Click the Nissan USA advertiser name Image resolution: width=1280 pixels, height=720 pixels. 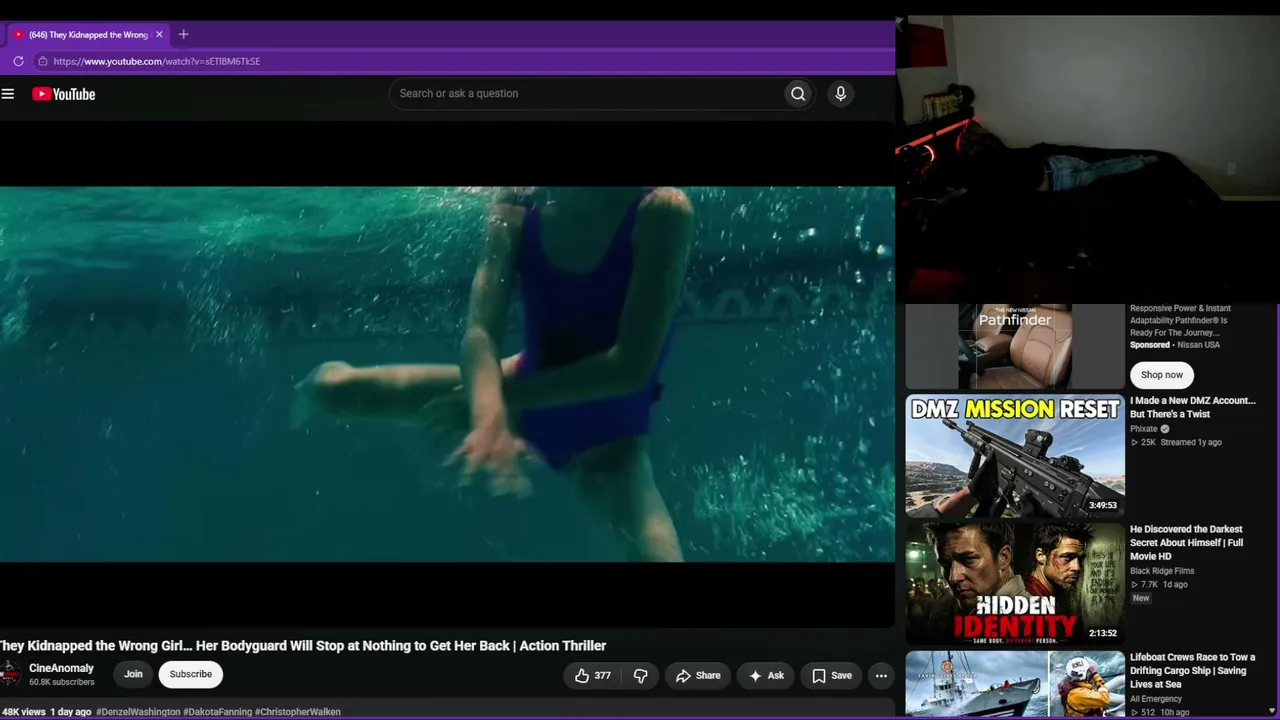pyautogui.click(x=1198, y=345)
